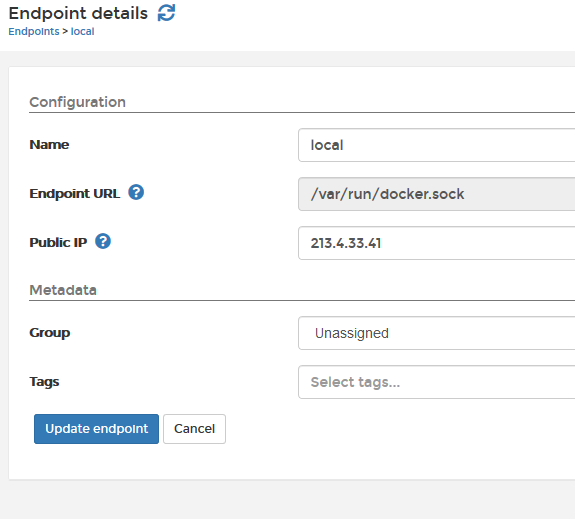Refresh the Endpoint details page
Screen dimensions: 575x519
pyautogui.click(x=166, y=13)
